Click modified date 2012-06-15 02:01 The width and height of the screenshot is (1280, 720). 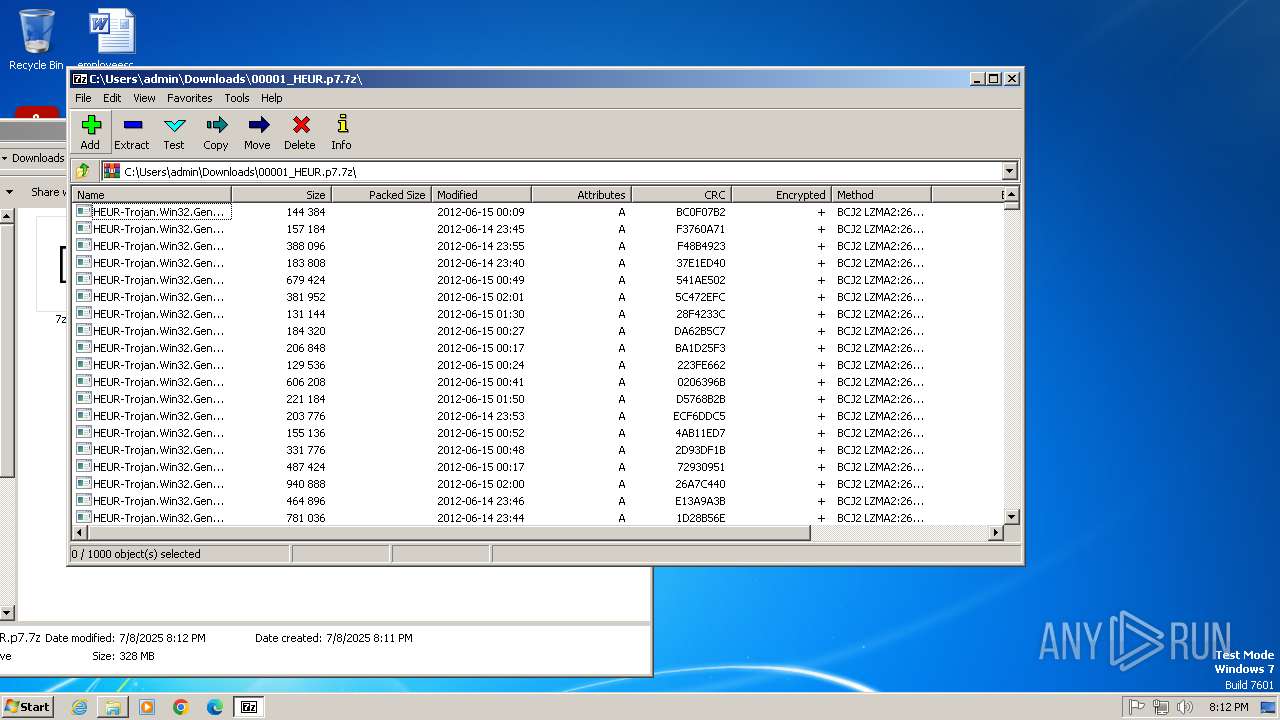[480, 297]
